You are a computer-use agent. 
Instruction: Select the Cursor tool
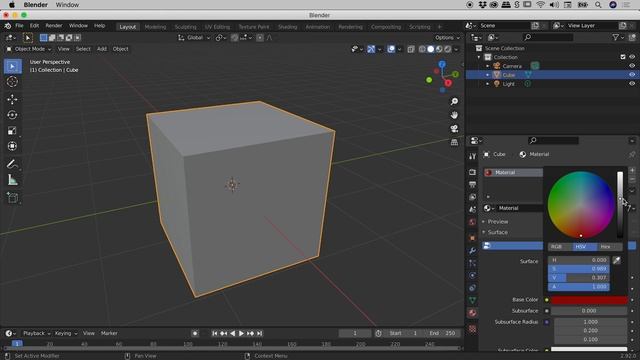[x=12, y=82]
